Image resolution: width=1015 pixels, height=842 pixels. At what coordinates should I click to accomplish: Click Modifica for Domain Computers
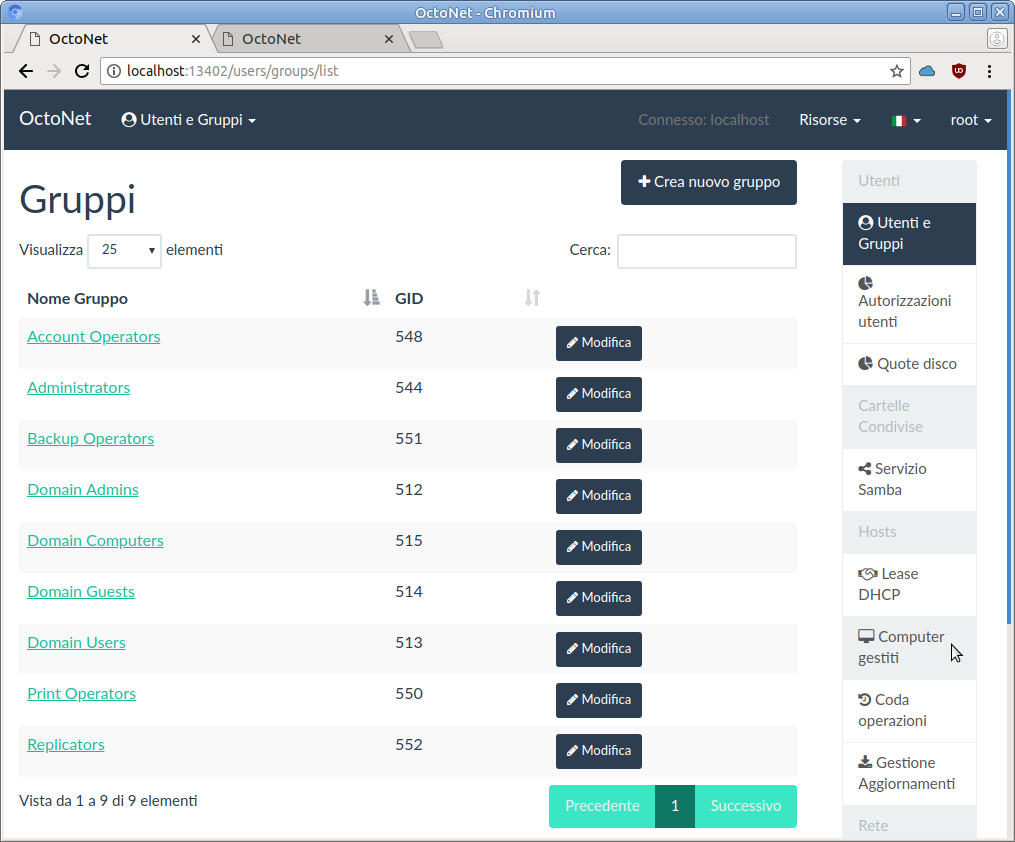pos(599,547)
